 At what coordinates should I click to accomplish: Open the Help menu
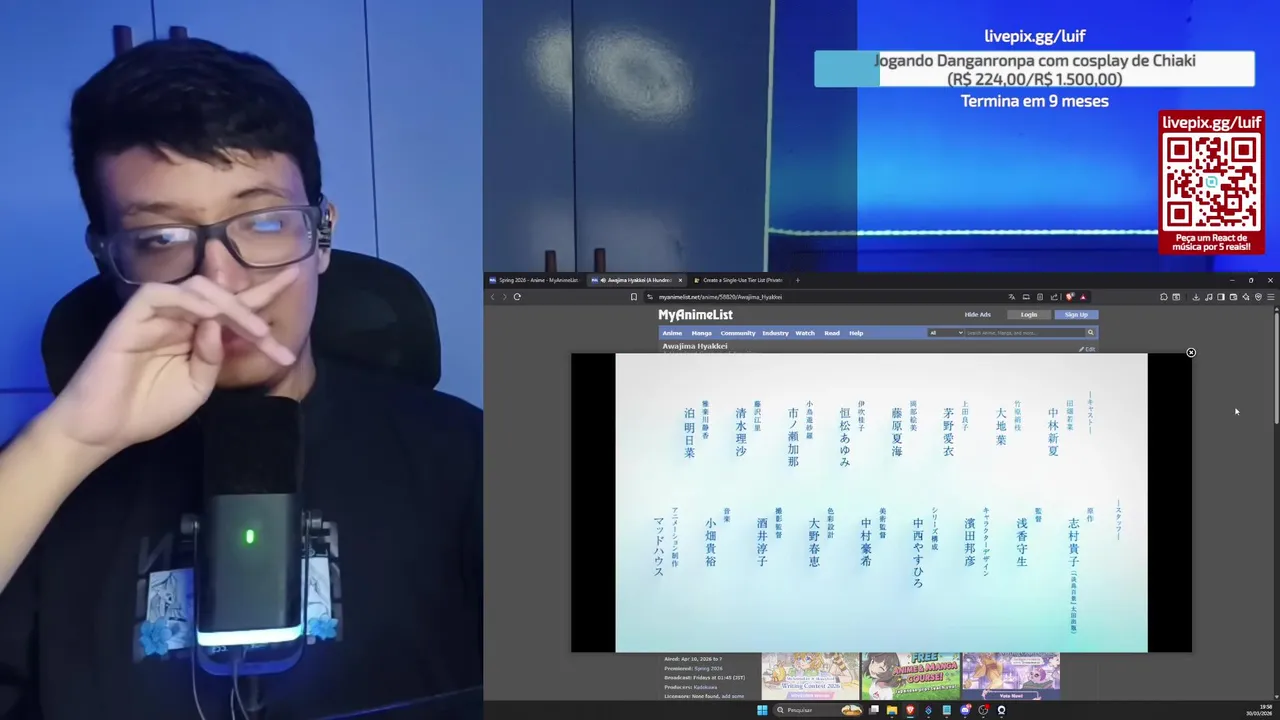(x=856, y=333)
